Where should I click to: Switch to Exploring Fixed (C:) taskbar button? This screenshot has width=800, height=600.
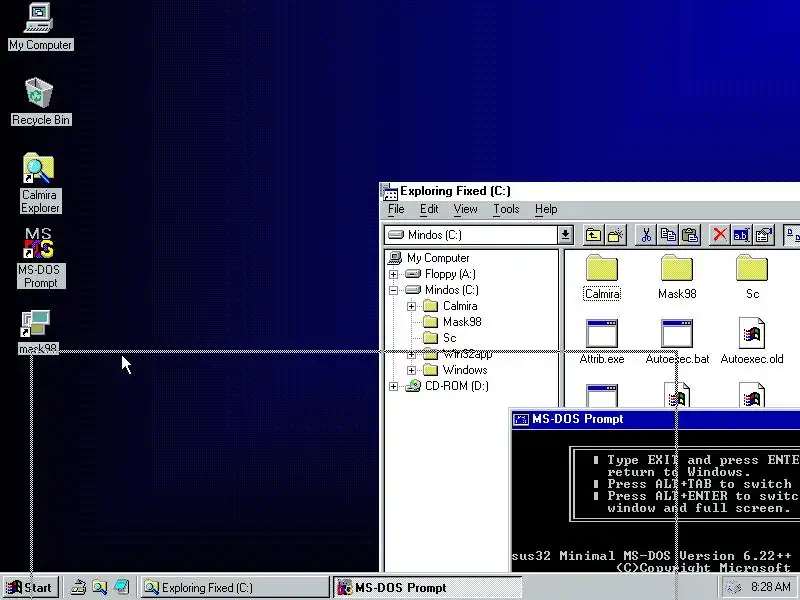pyautogui.click(x=235, y=587)
